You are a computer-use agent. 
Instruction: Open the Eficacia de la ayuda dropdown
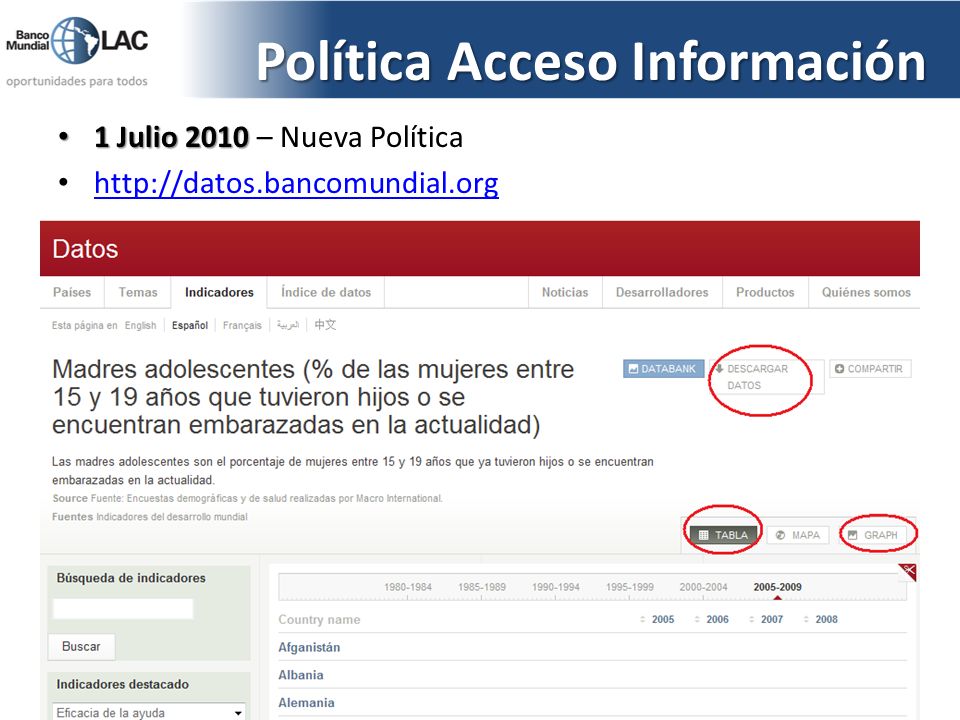(149, 713)
